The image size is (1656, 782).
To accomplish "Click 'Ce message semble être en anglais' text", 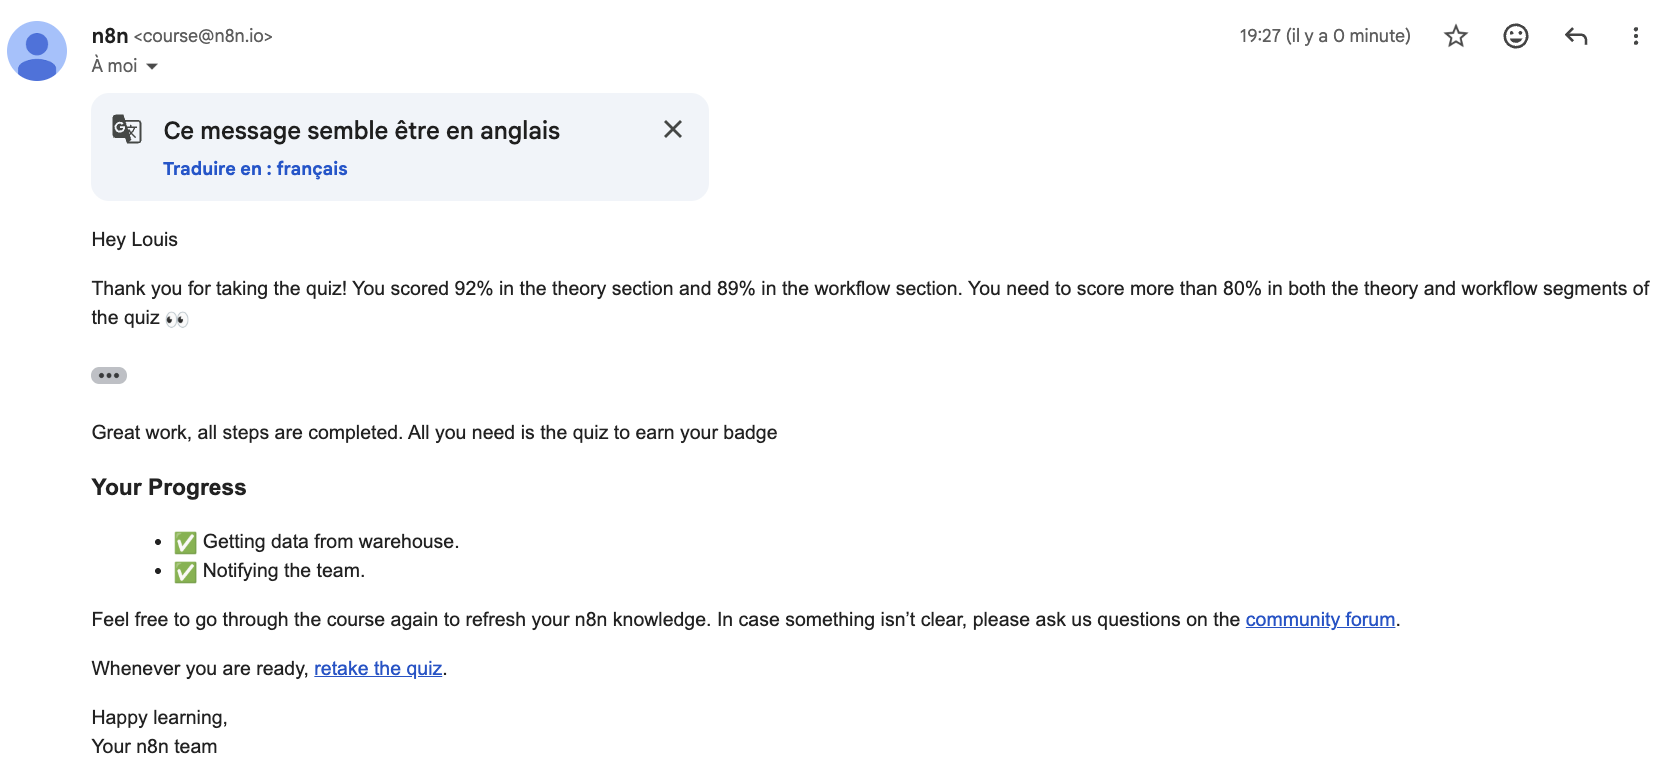I will click(x=361, y=131).
